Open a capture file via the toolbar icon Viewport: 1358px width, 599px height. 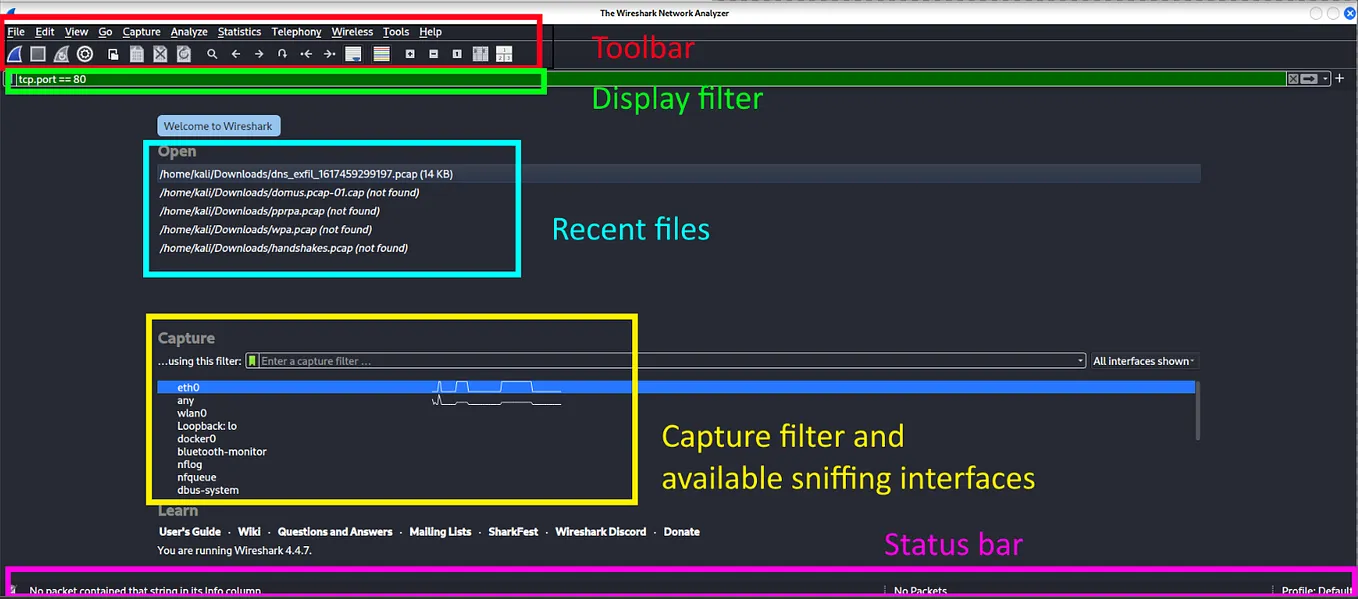(111, 53)
